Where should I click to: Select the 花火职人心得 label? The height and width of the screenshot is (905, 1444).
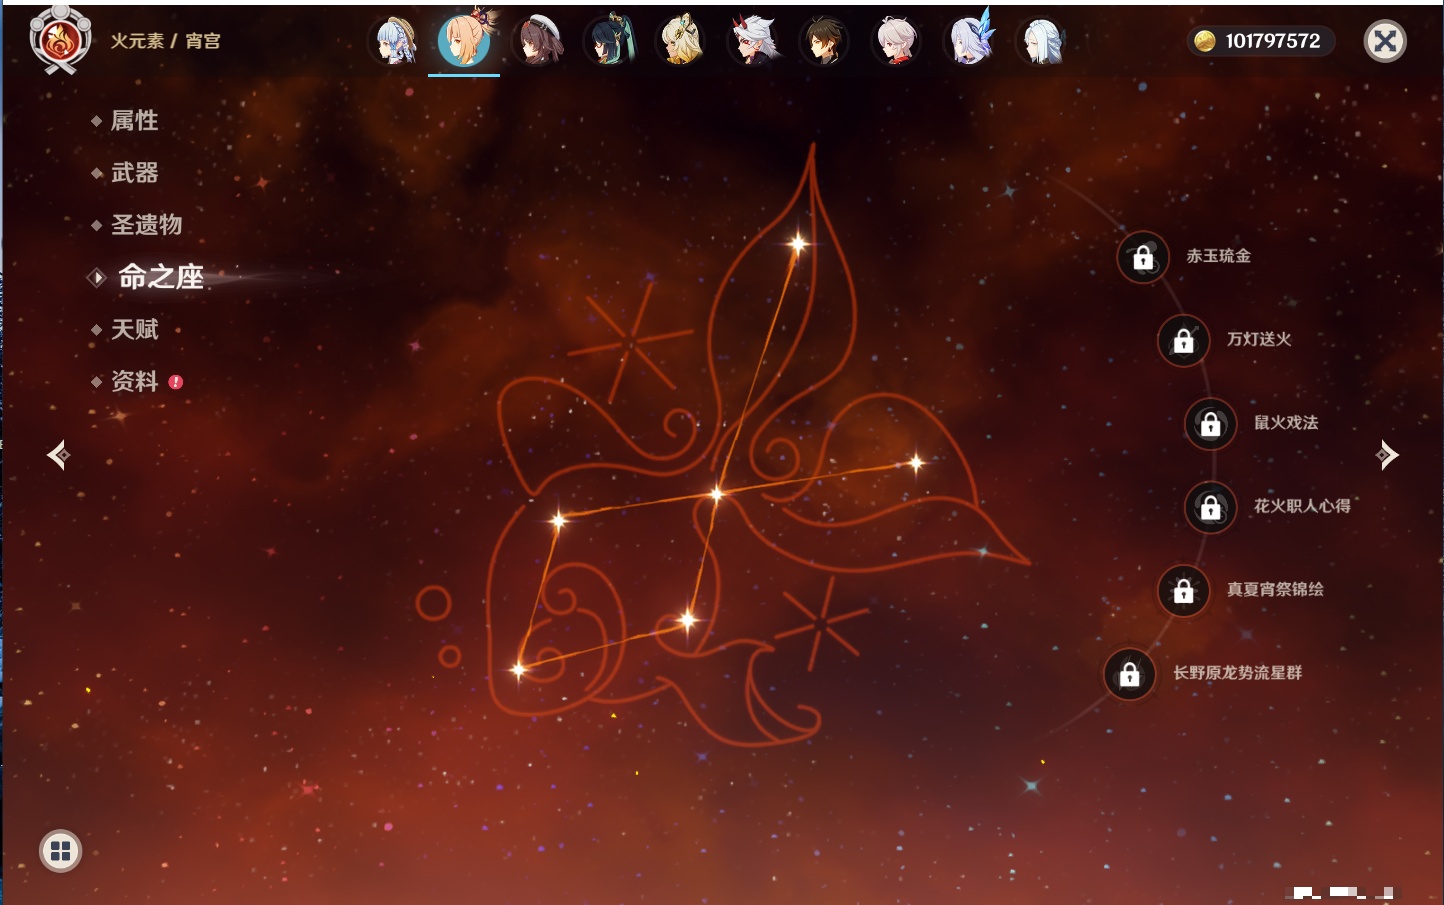pyautogui.click(x=1302, y=506)
